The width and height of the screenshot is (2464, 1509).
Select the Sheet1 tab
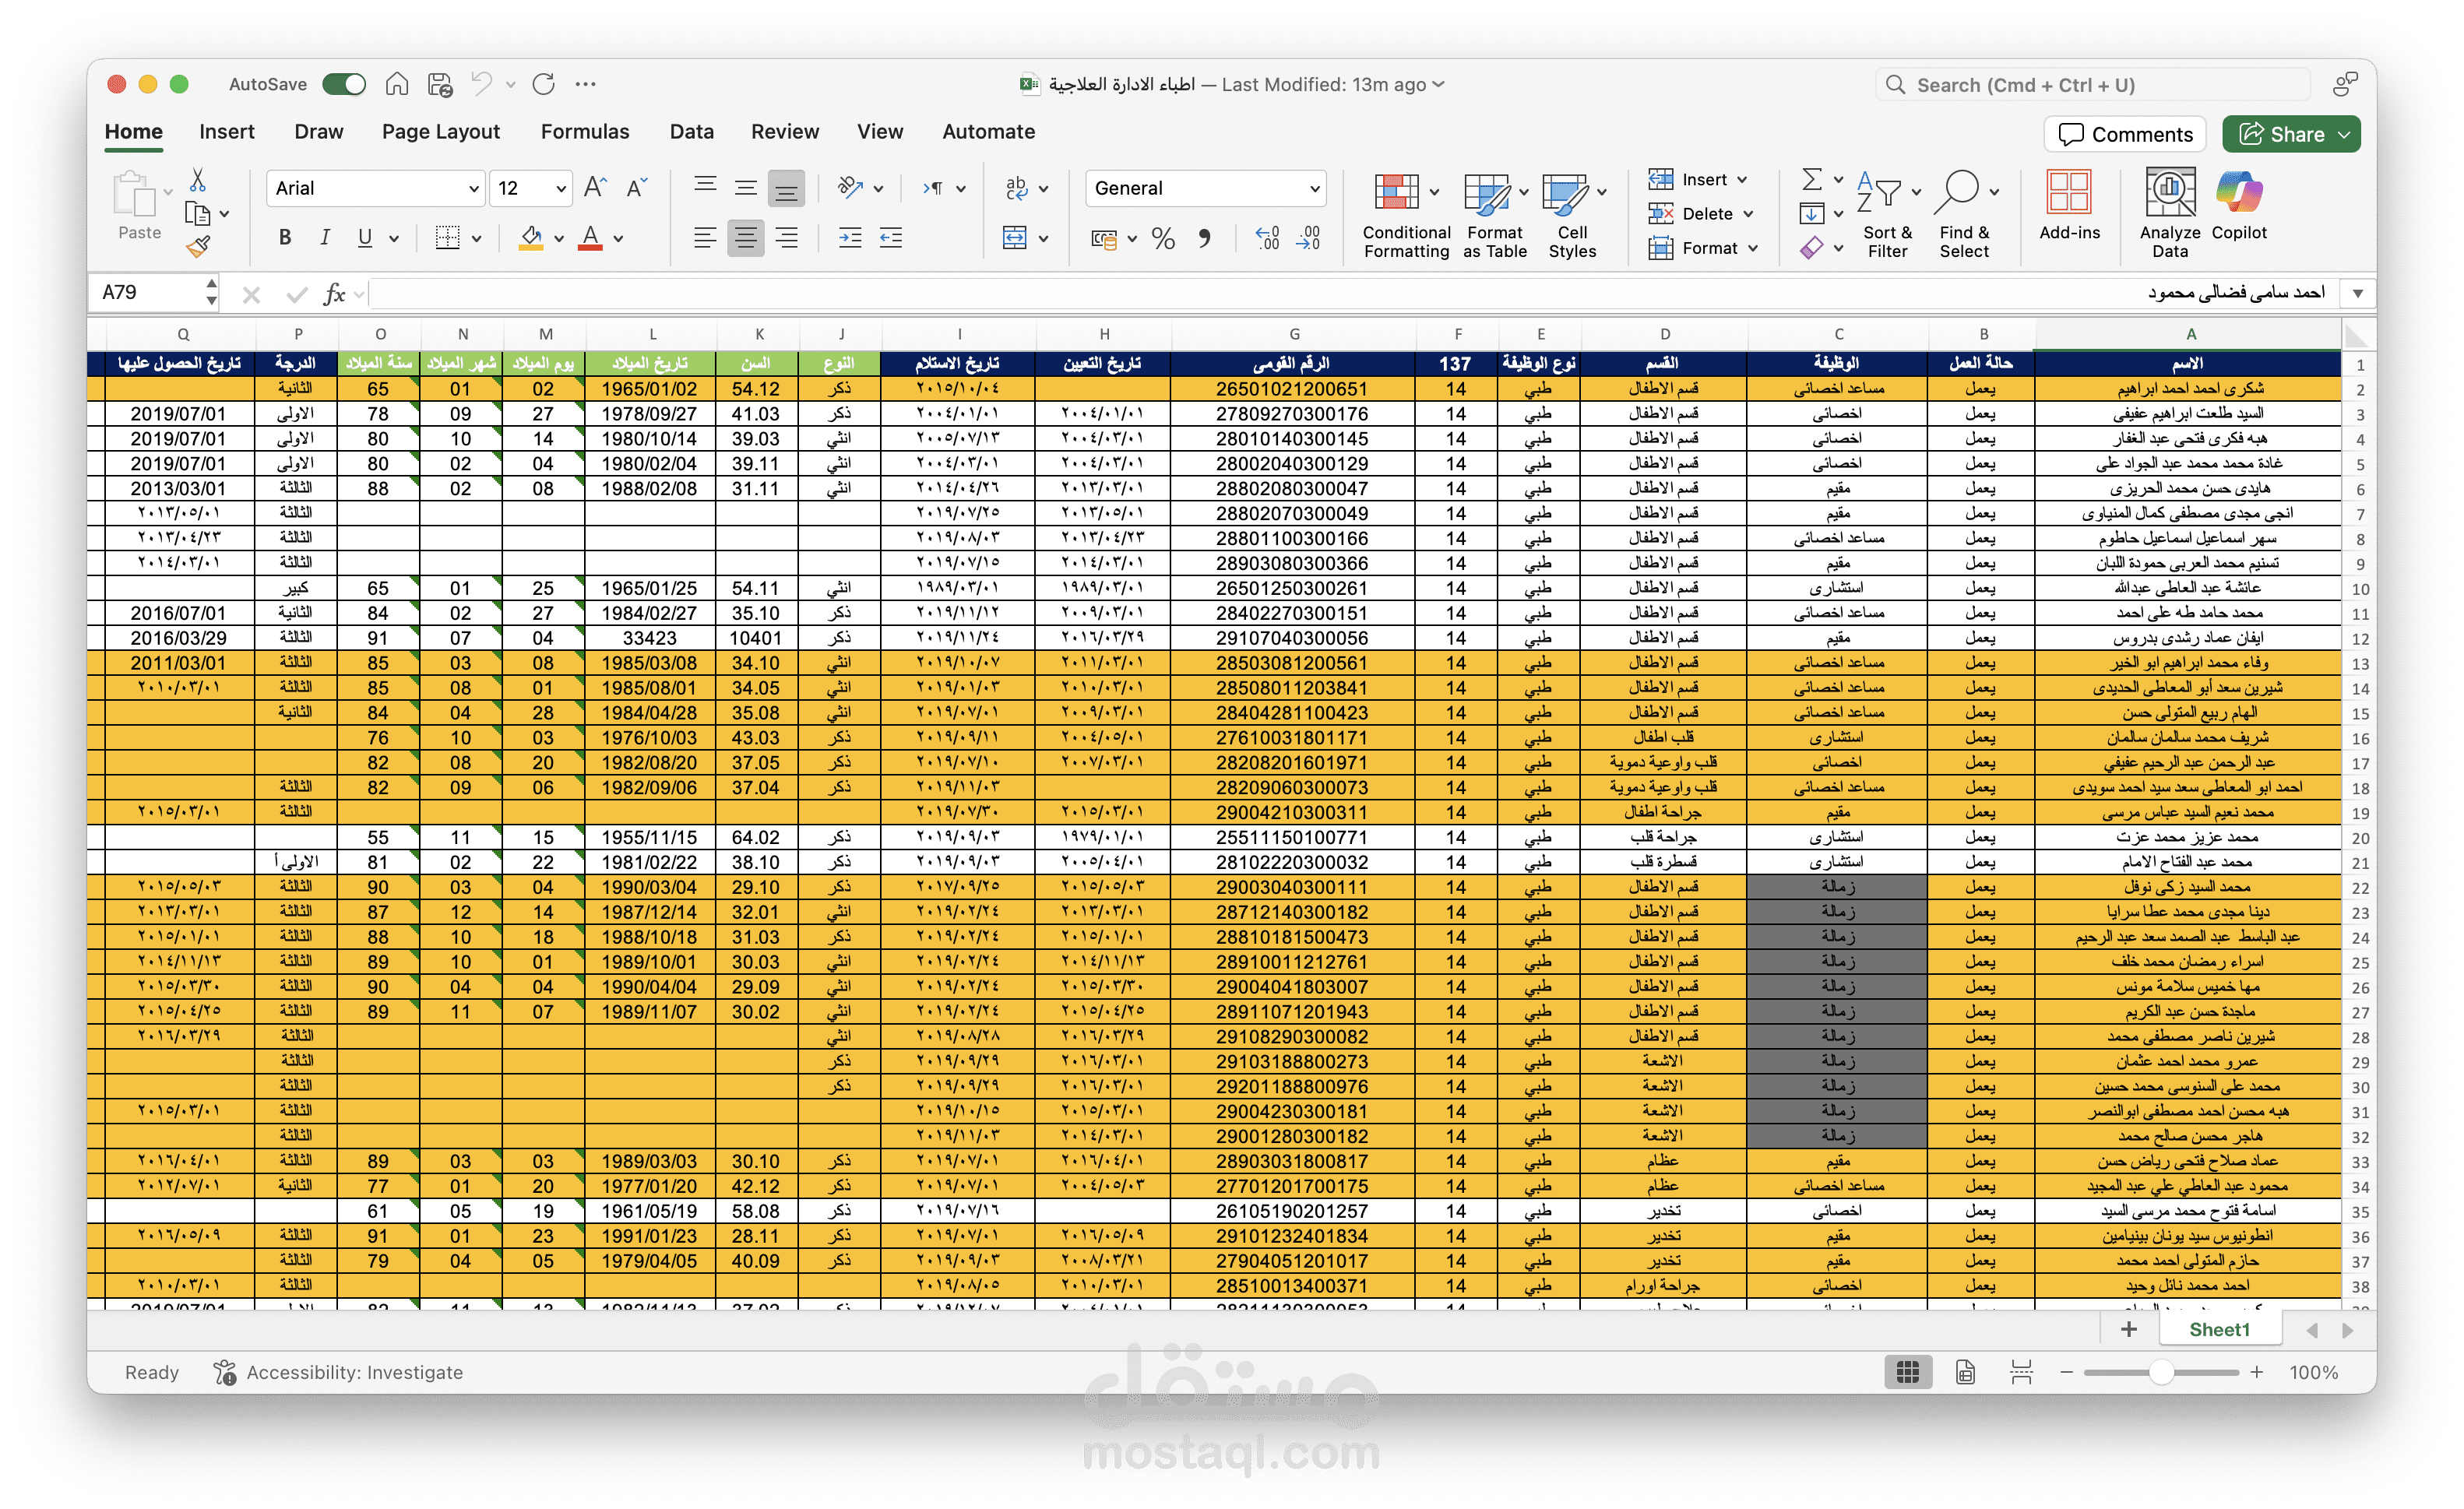tap(2219, 1330)
